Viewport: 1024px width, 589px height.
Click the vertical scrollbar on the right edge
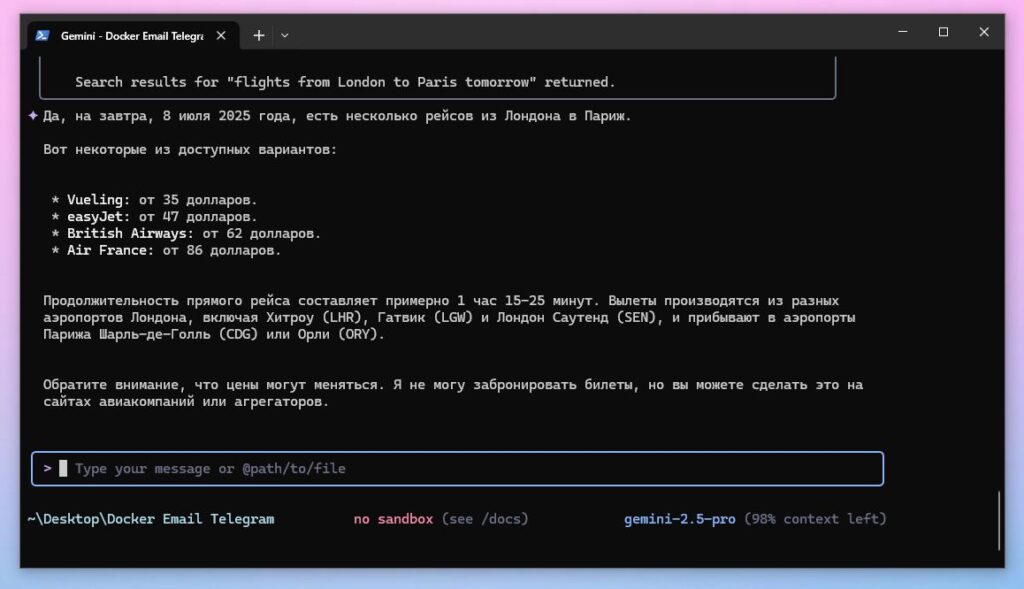click(x=999, y=520)
